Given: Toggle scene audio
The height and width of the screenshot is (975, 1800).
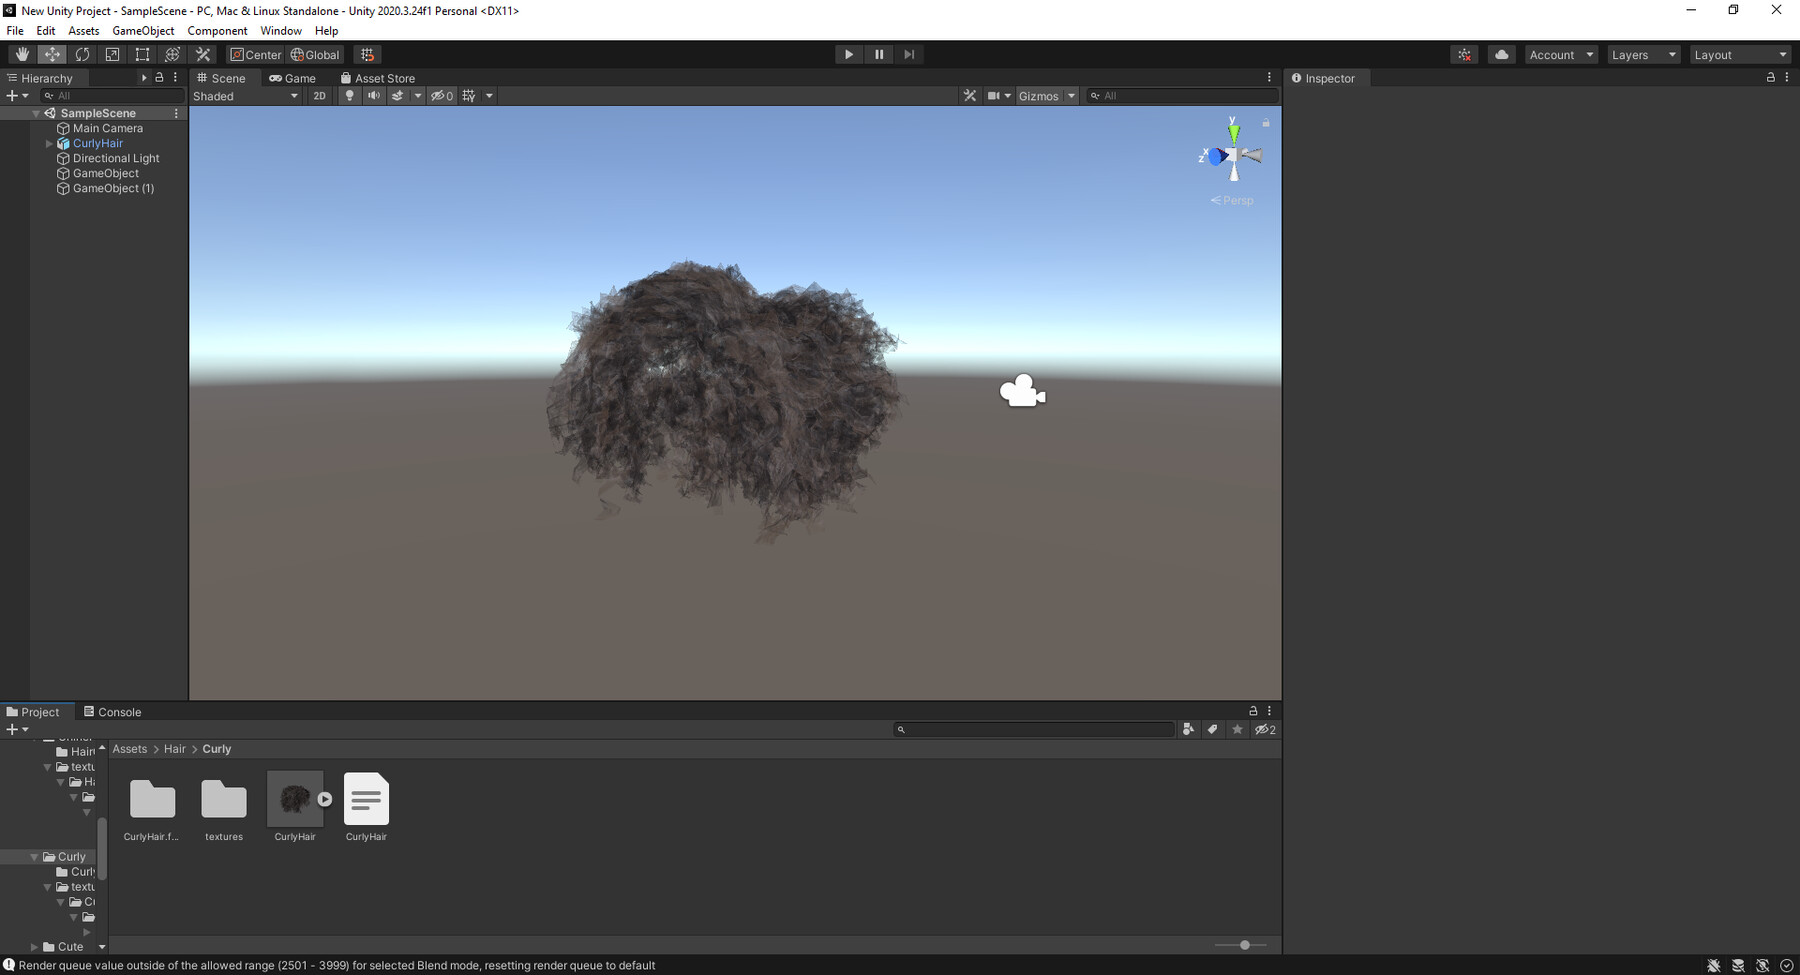Looking at the screenshot, I should pyautogui.click(x=373, y=96).
